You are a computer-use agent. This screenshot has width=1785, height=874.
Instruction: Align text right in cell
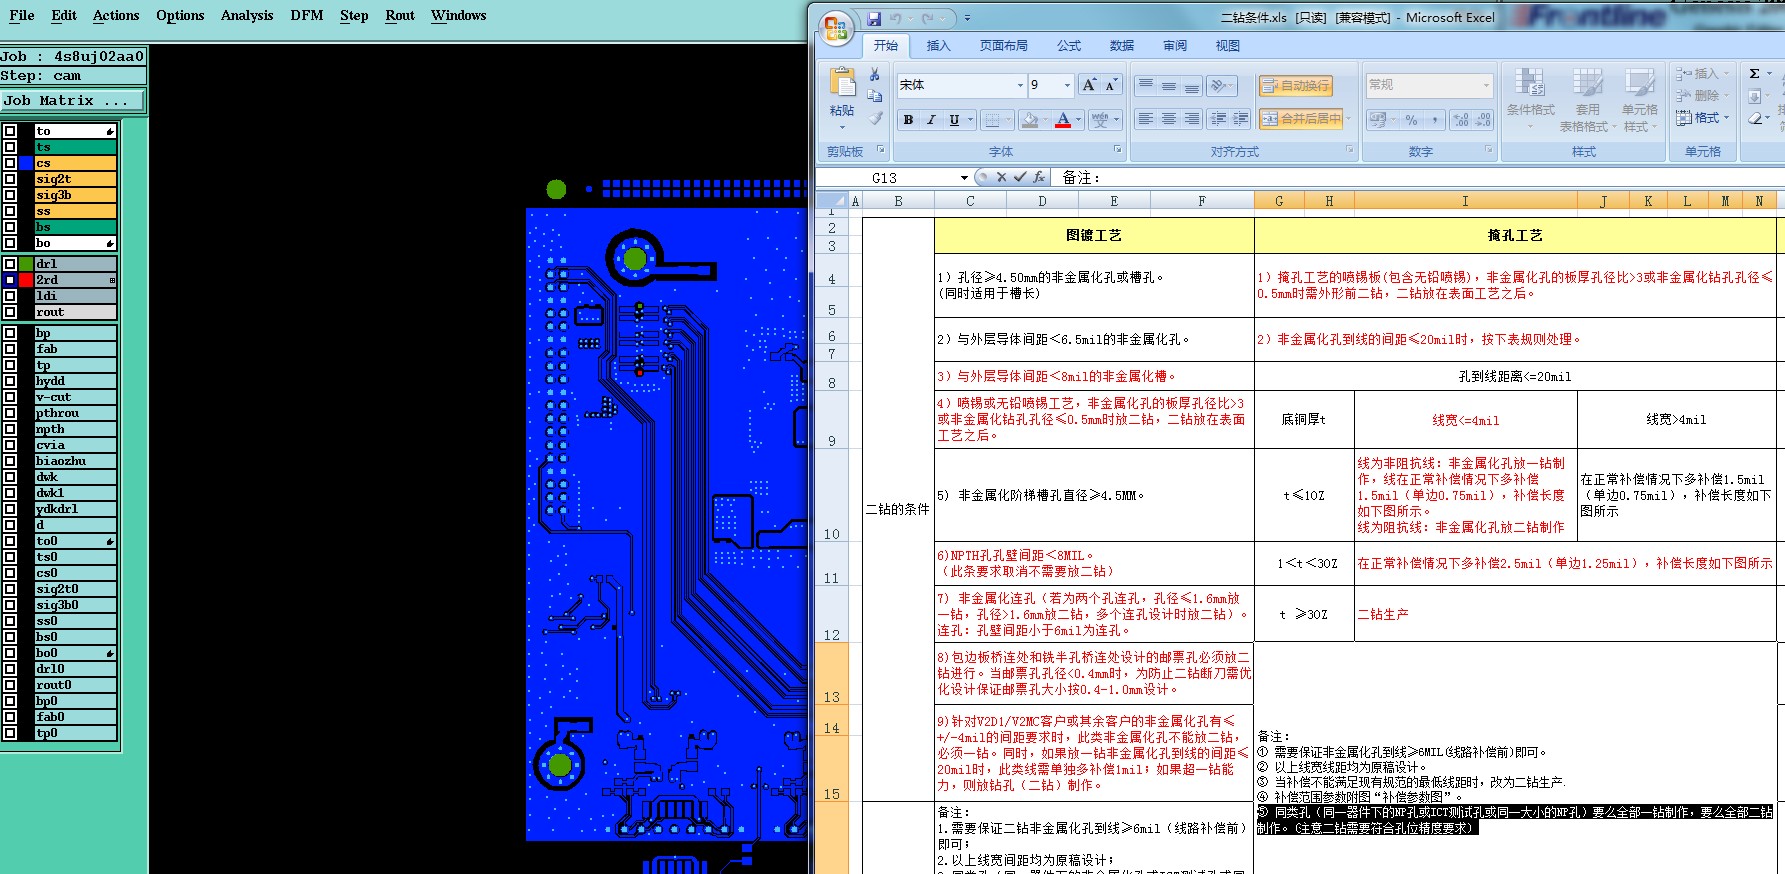click(1192, 119)
